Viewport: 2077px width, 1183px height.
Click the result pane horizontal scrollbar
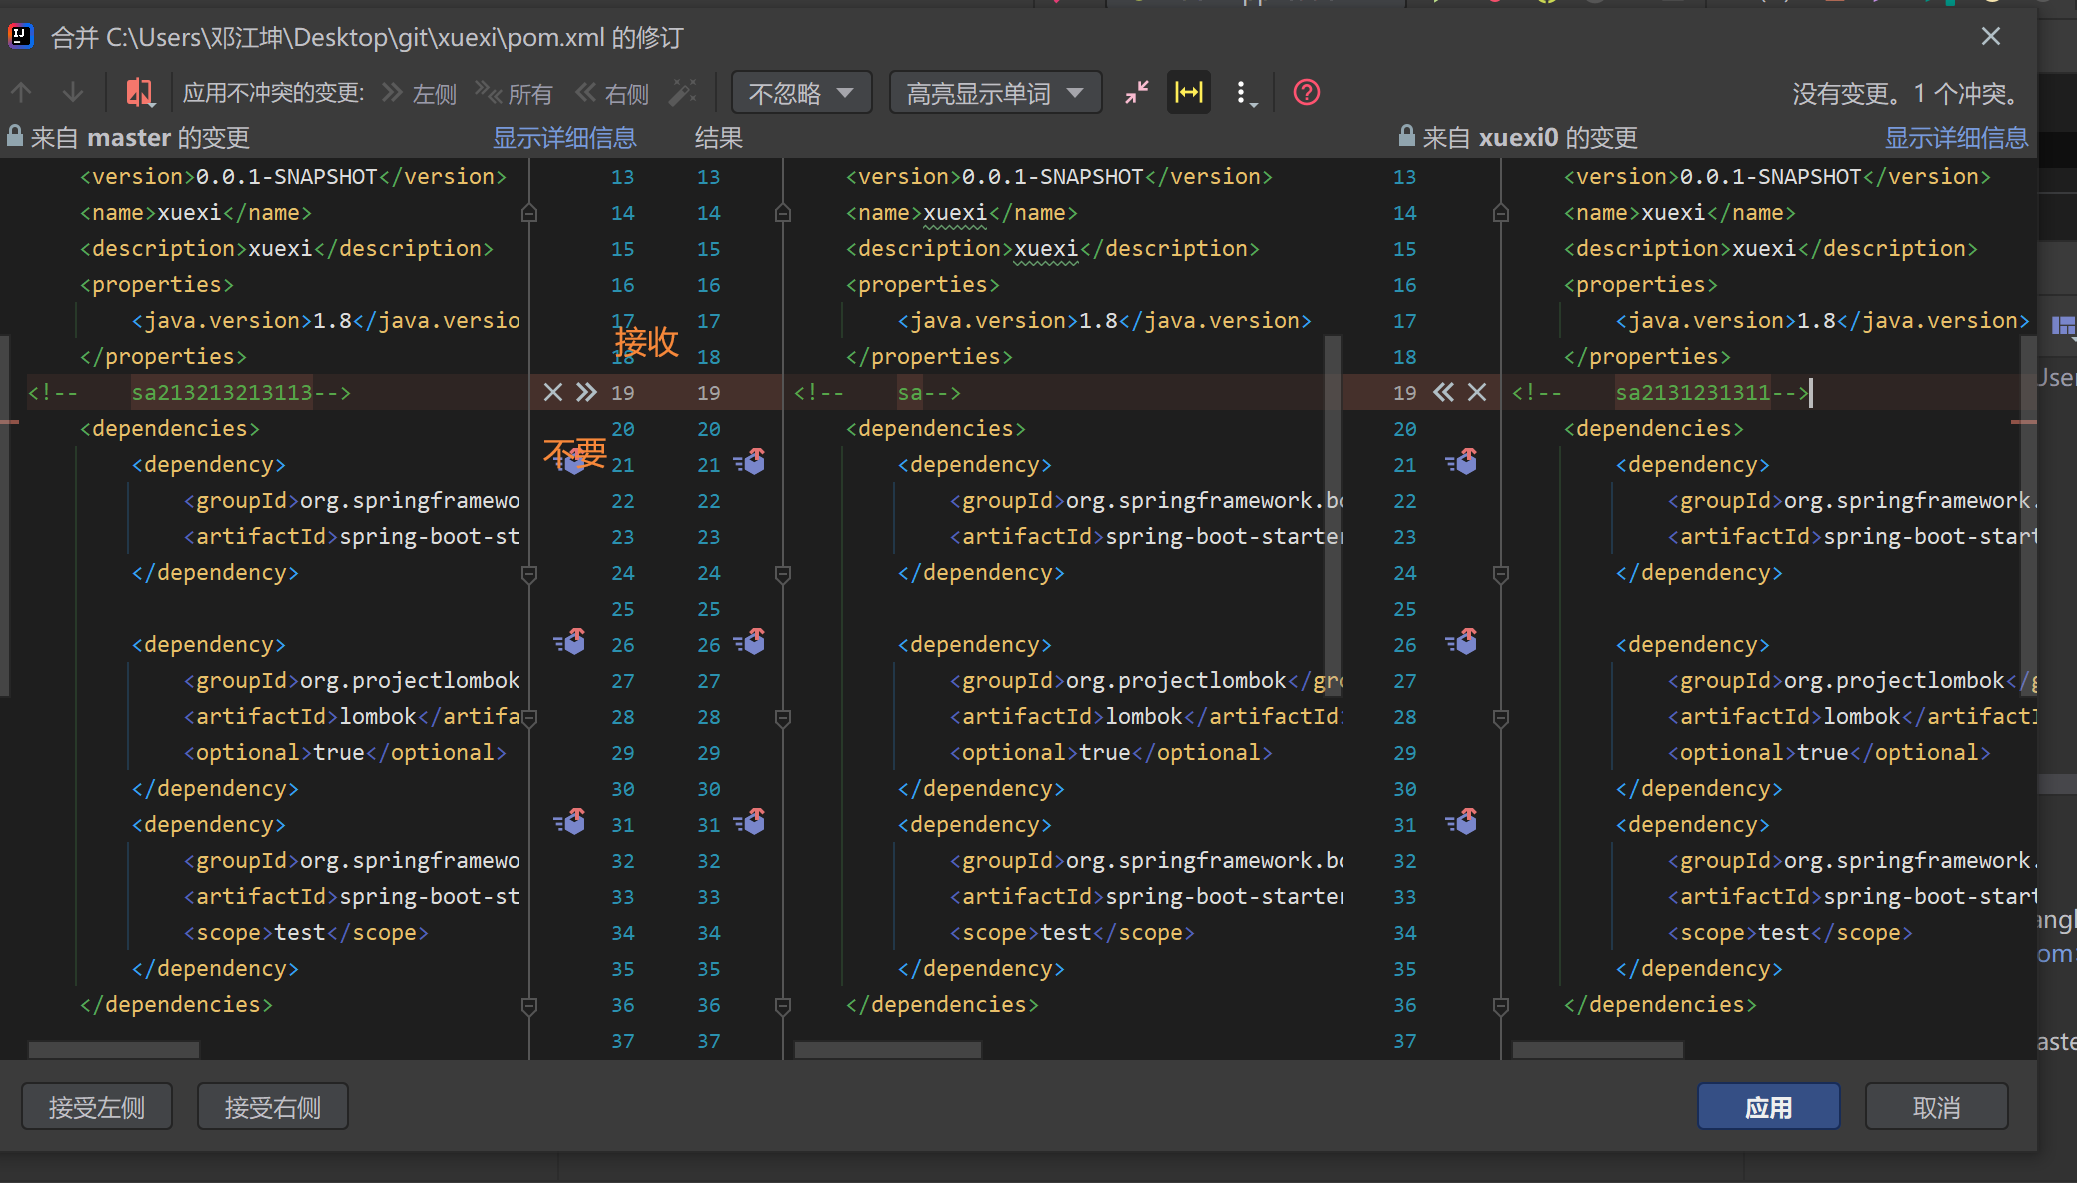[887, 1049]
